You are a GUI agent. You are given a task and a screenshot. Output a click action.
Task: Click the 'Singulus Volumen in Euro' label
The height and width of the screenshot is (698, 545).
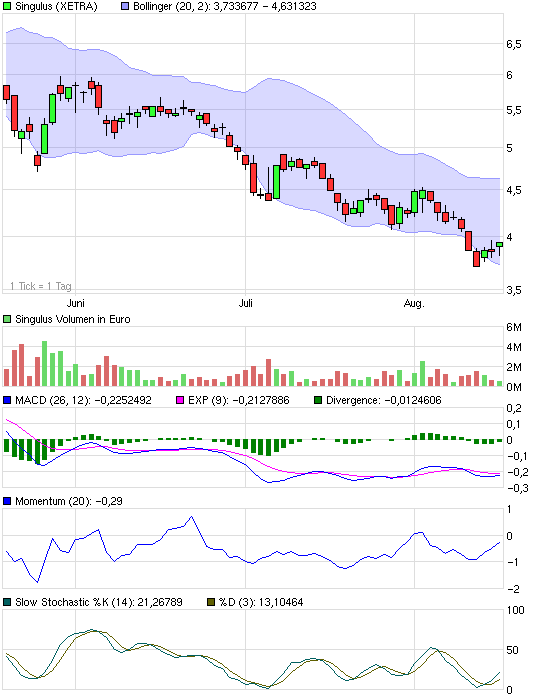pos(73,319)
